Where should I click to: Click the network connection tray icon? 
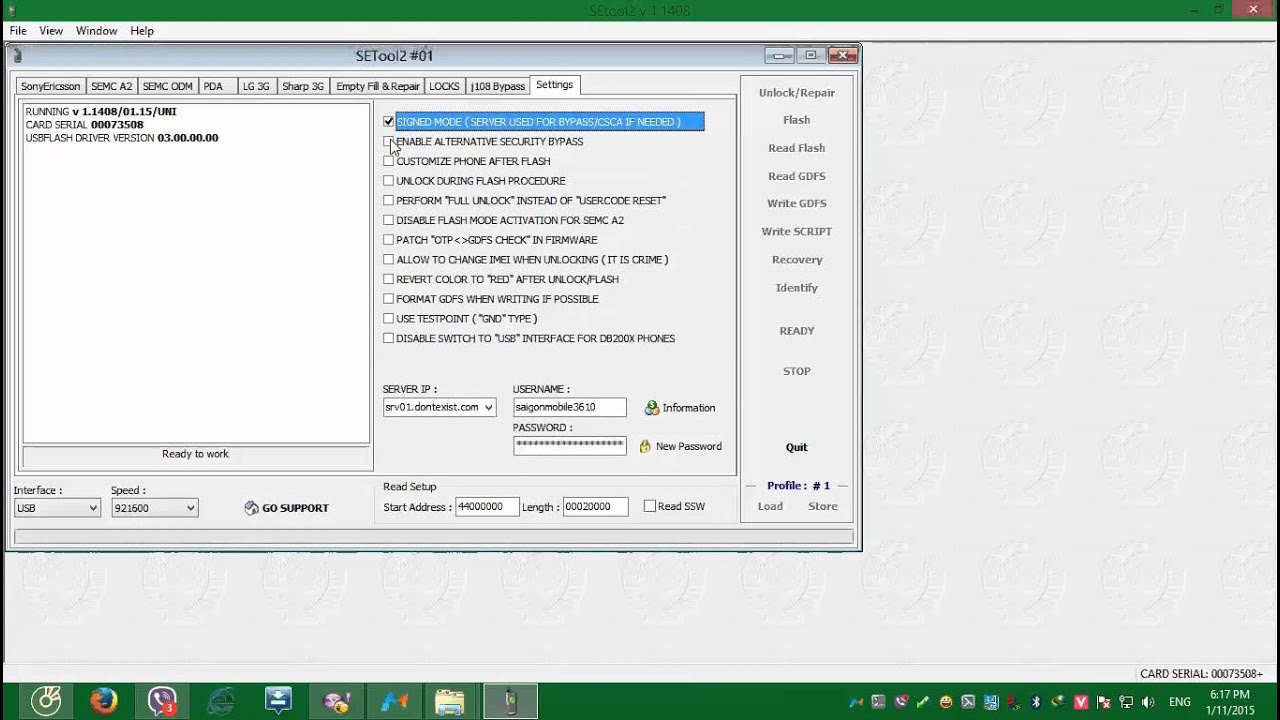pos(1126,702)
